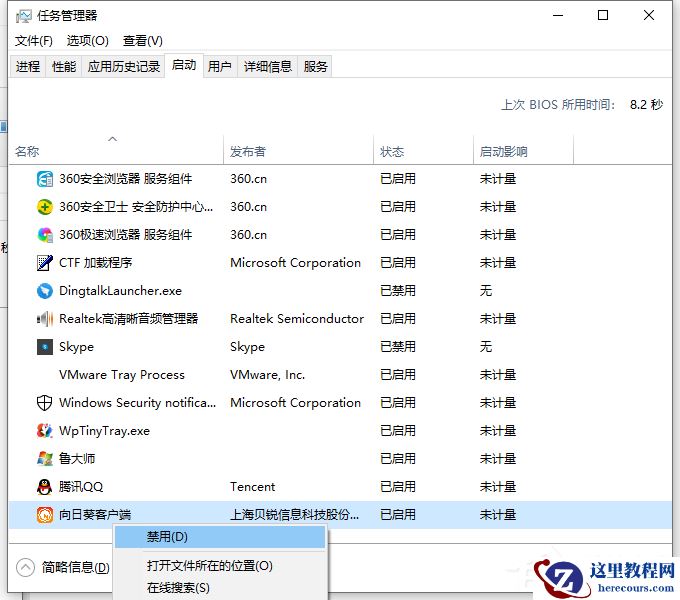Screen dimensions: 680x600
Task: Select the VMware Tray Process row name
Action: point(122,375)
